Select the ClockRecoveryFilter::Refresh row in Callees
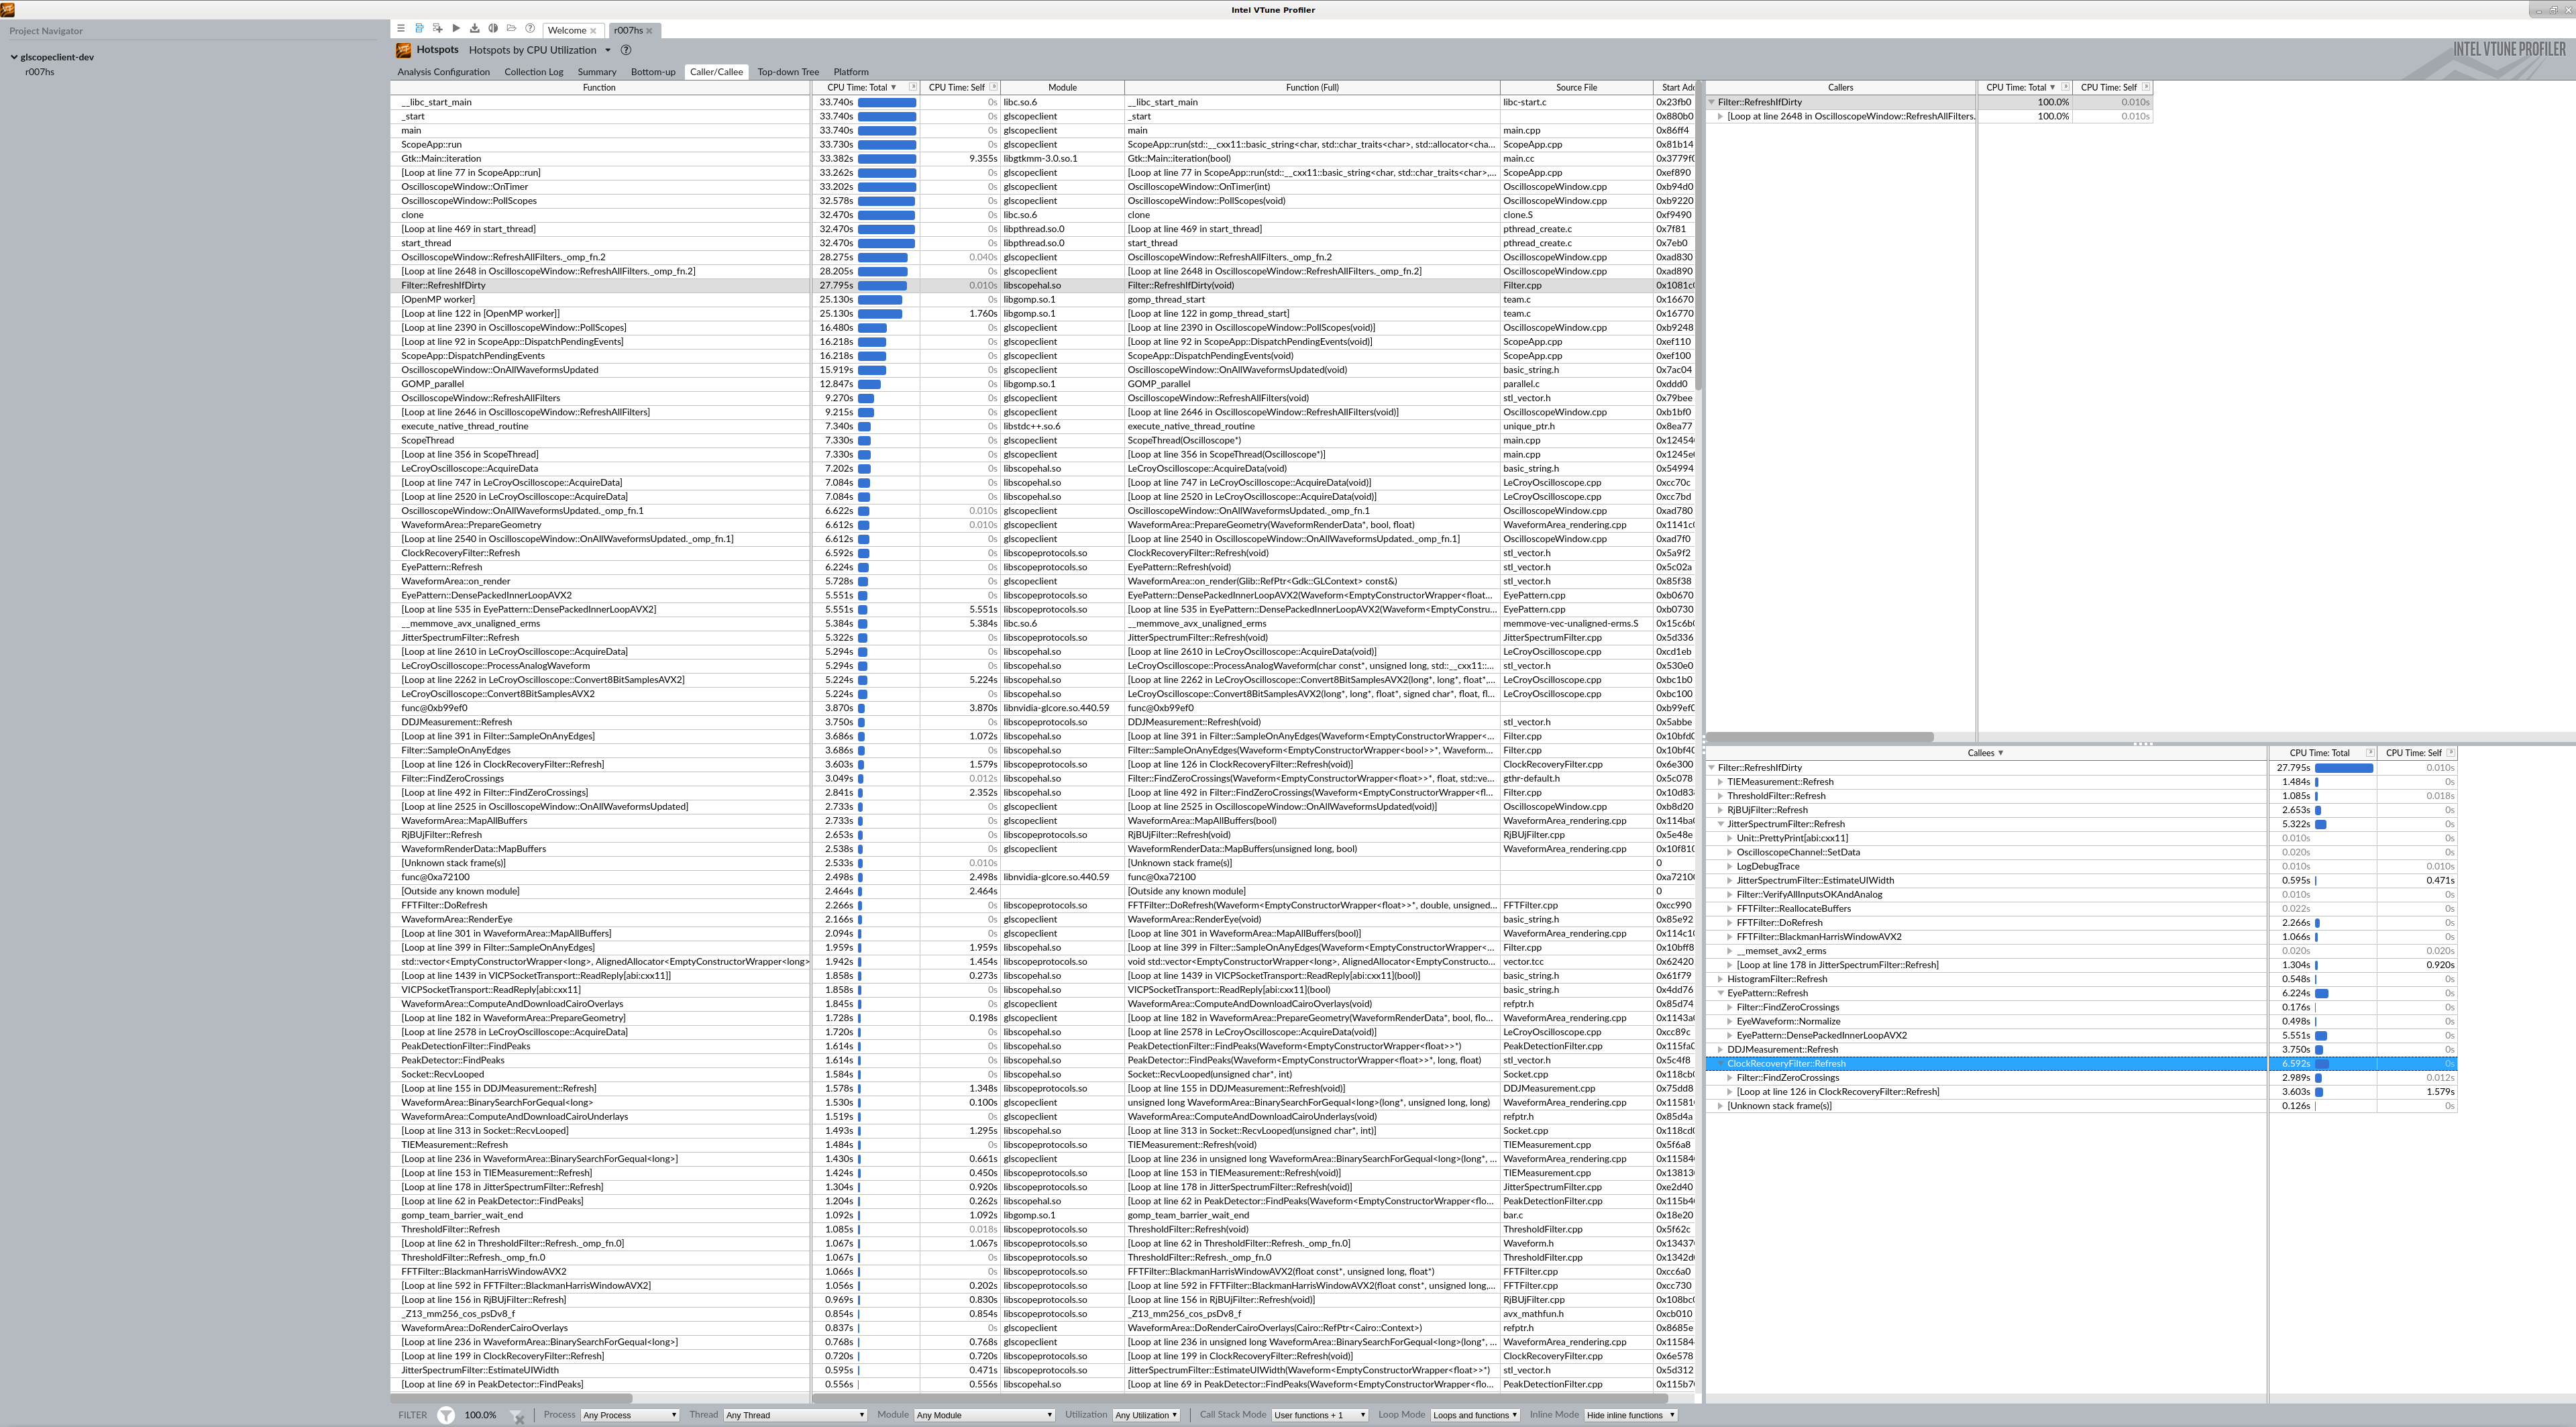 tap(2081, 1063)
